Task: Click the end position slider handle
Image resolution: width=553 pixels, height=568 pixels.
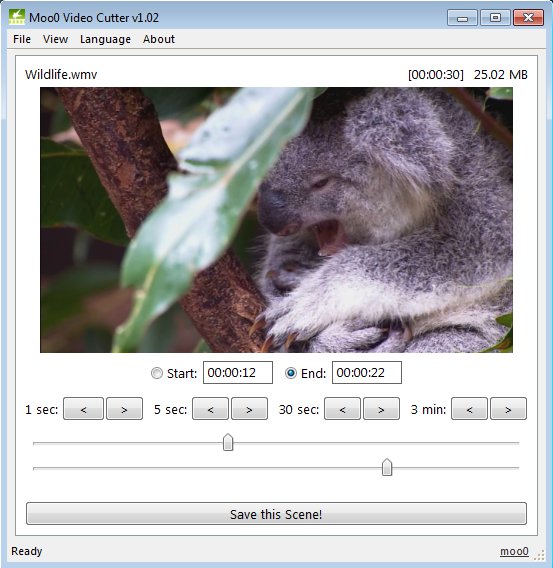Action: pos(387,467)
